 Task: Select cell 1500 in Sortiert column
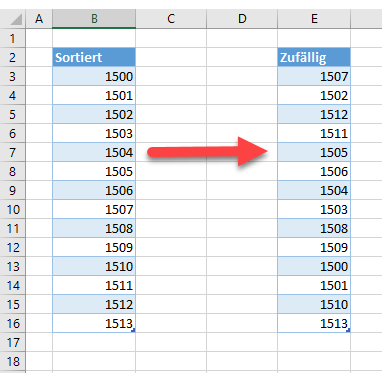(94, 76)
